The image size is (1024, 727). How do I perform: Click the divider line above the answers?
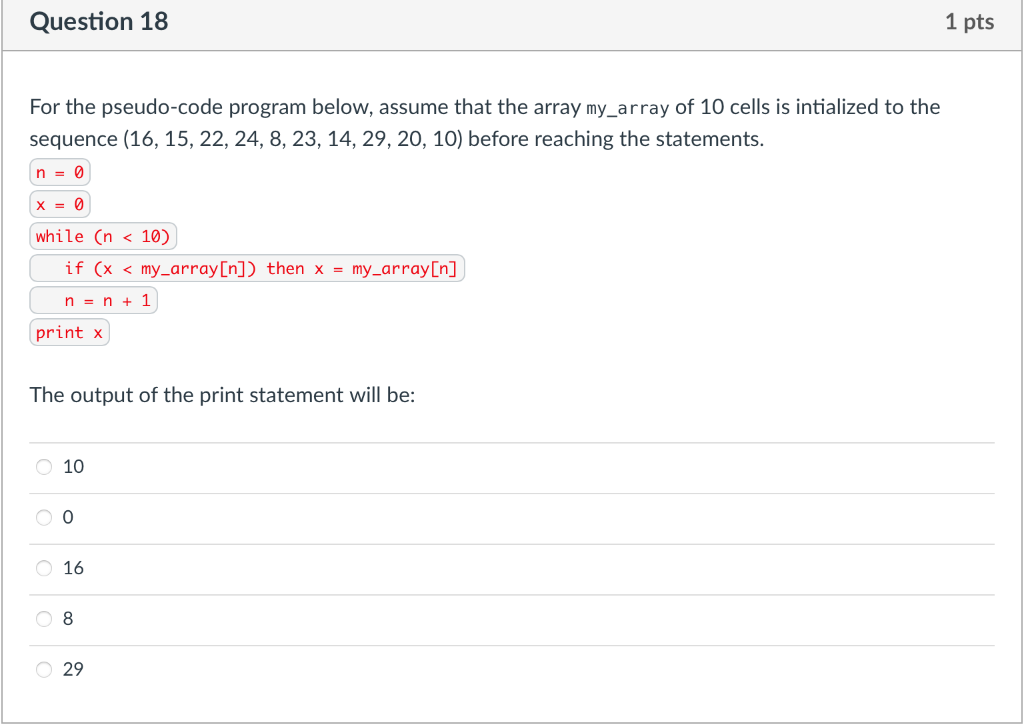pos(512,441)
